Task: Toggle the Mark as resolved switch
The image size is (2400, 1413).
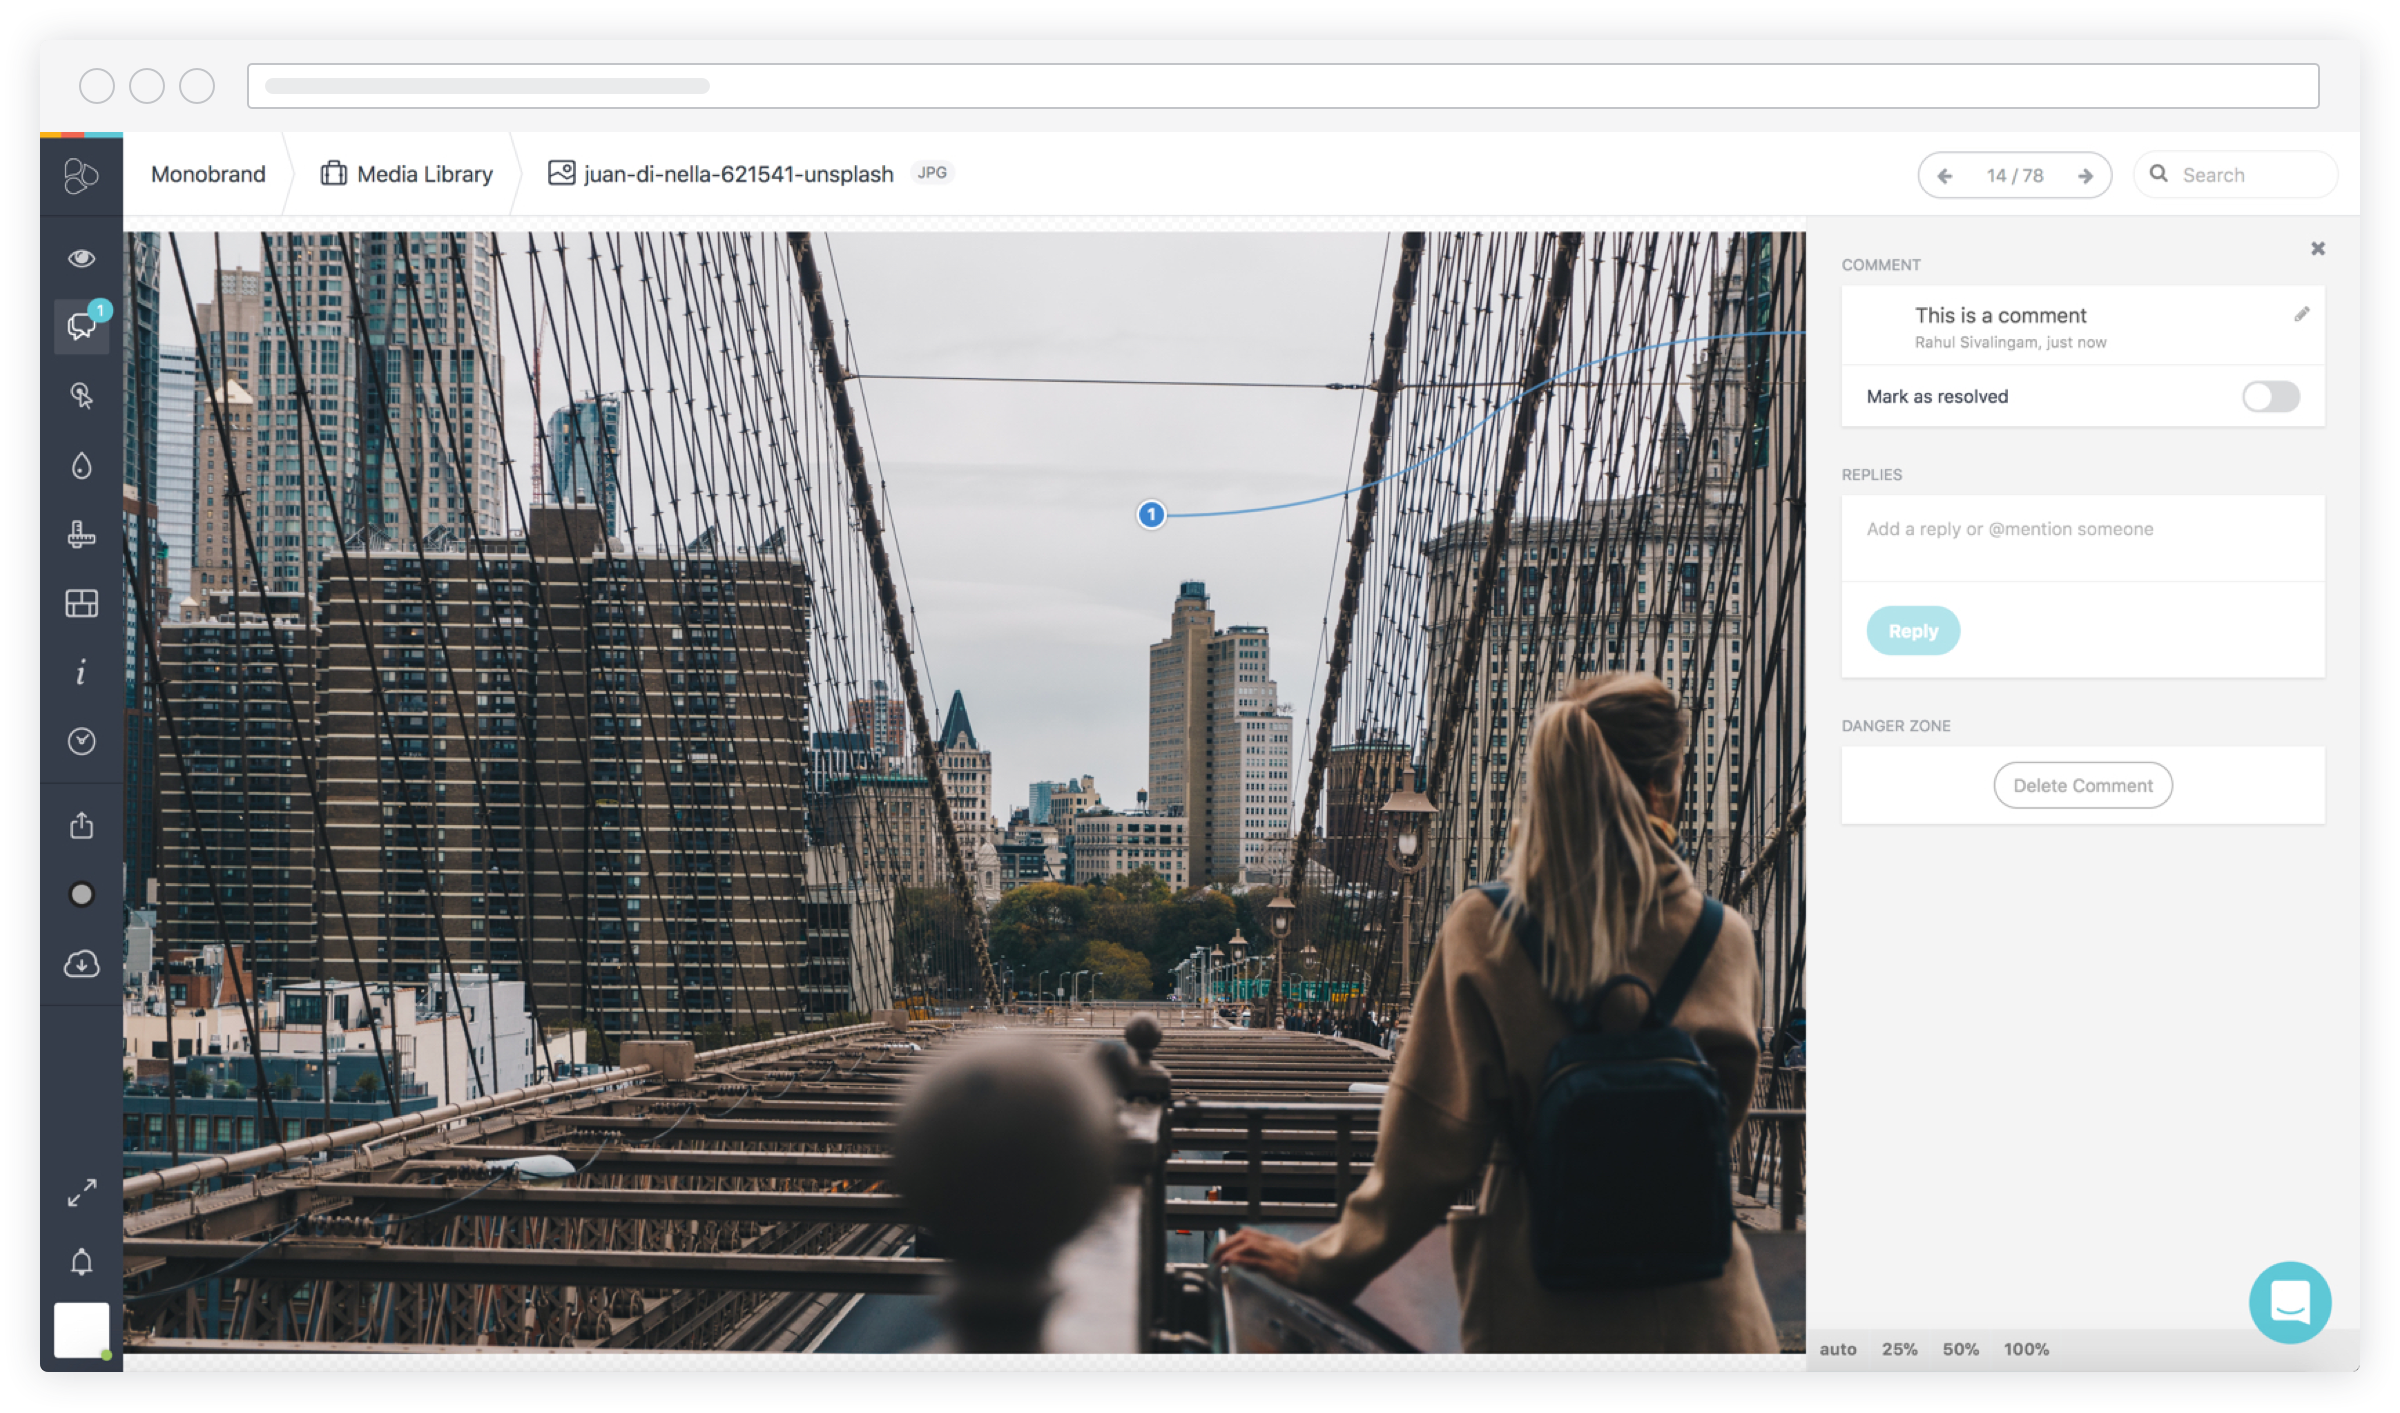Action: [x=2272, y=397]
